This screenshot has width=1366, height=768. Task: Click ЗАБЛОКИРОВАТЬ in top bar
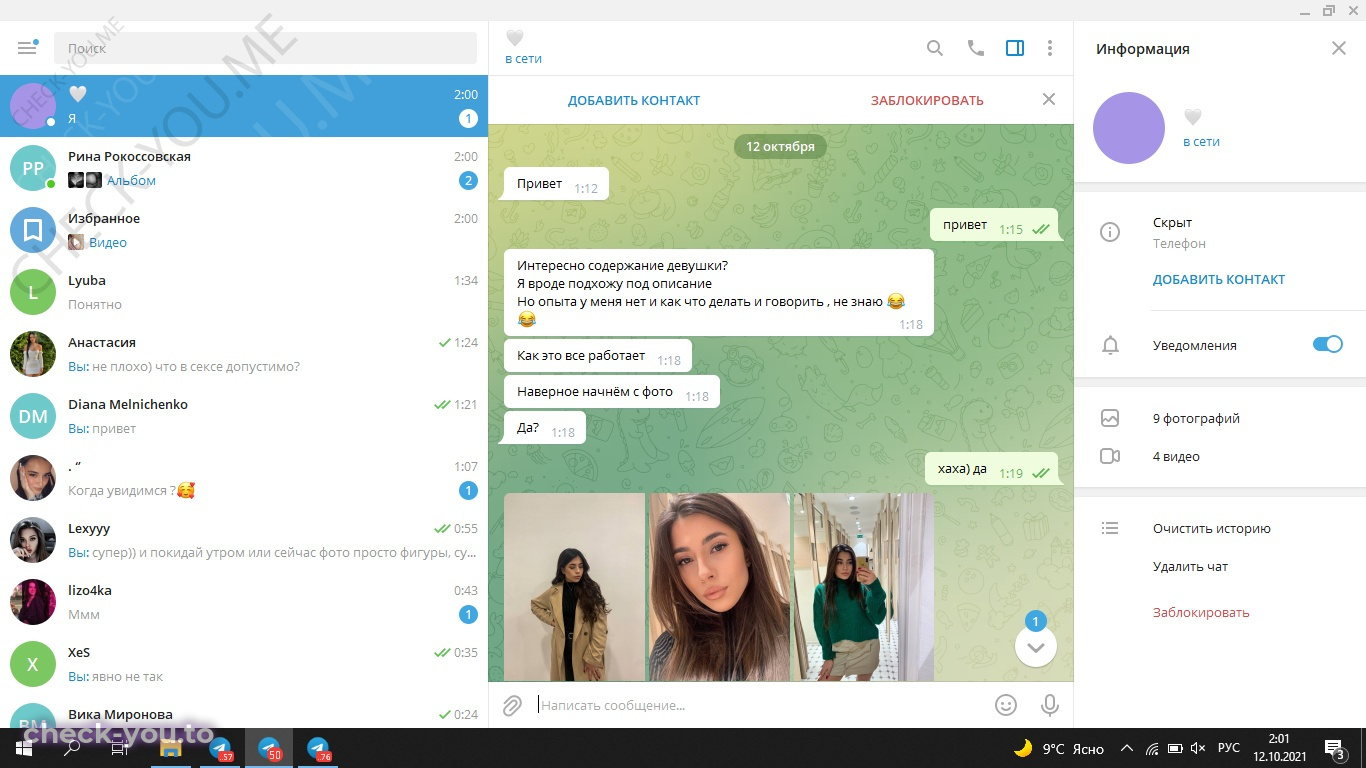click(x=927, y=100)
